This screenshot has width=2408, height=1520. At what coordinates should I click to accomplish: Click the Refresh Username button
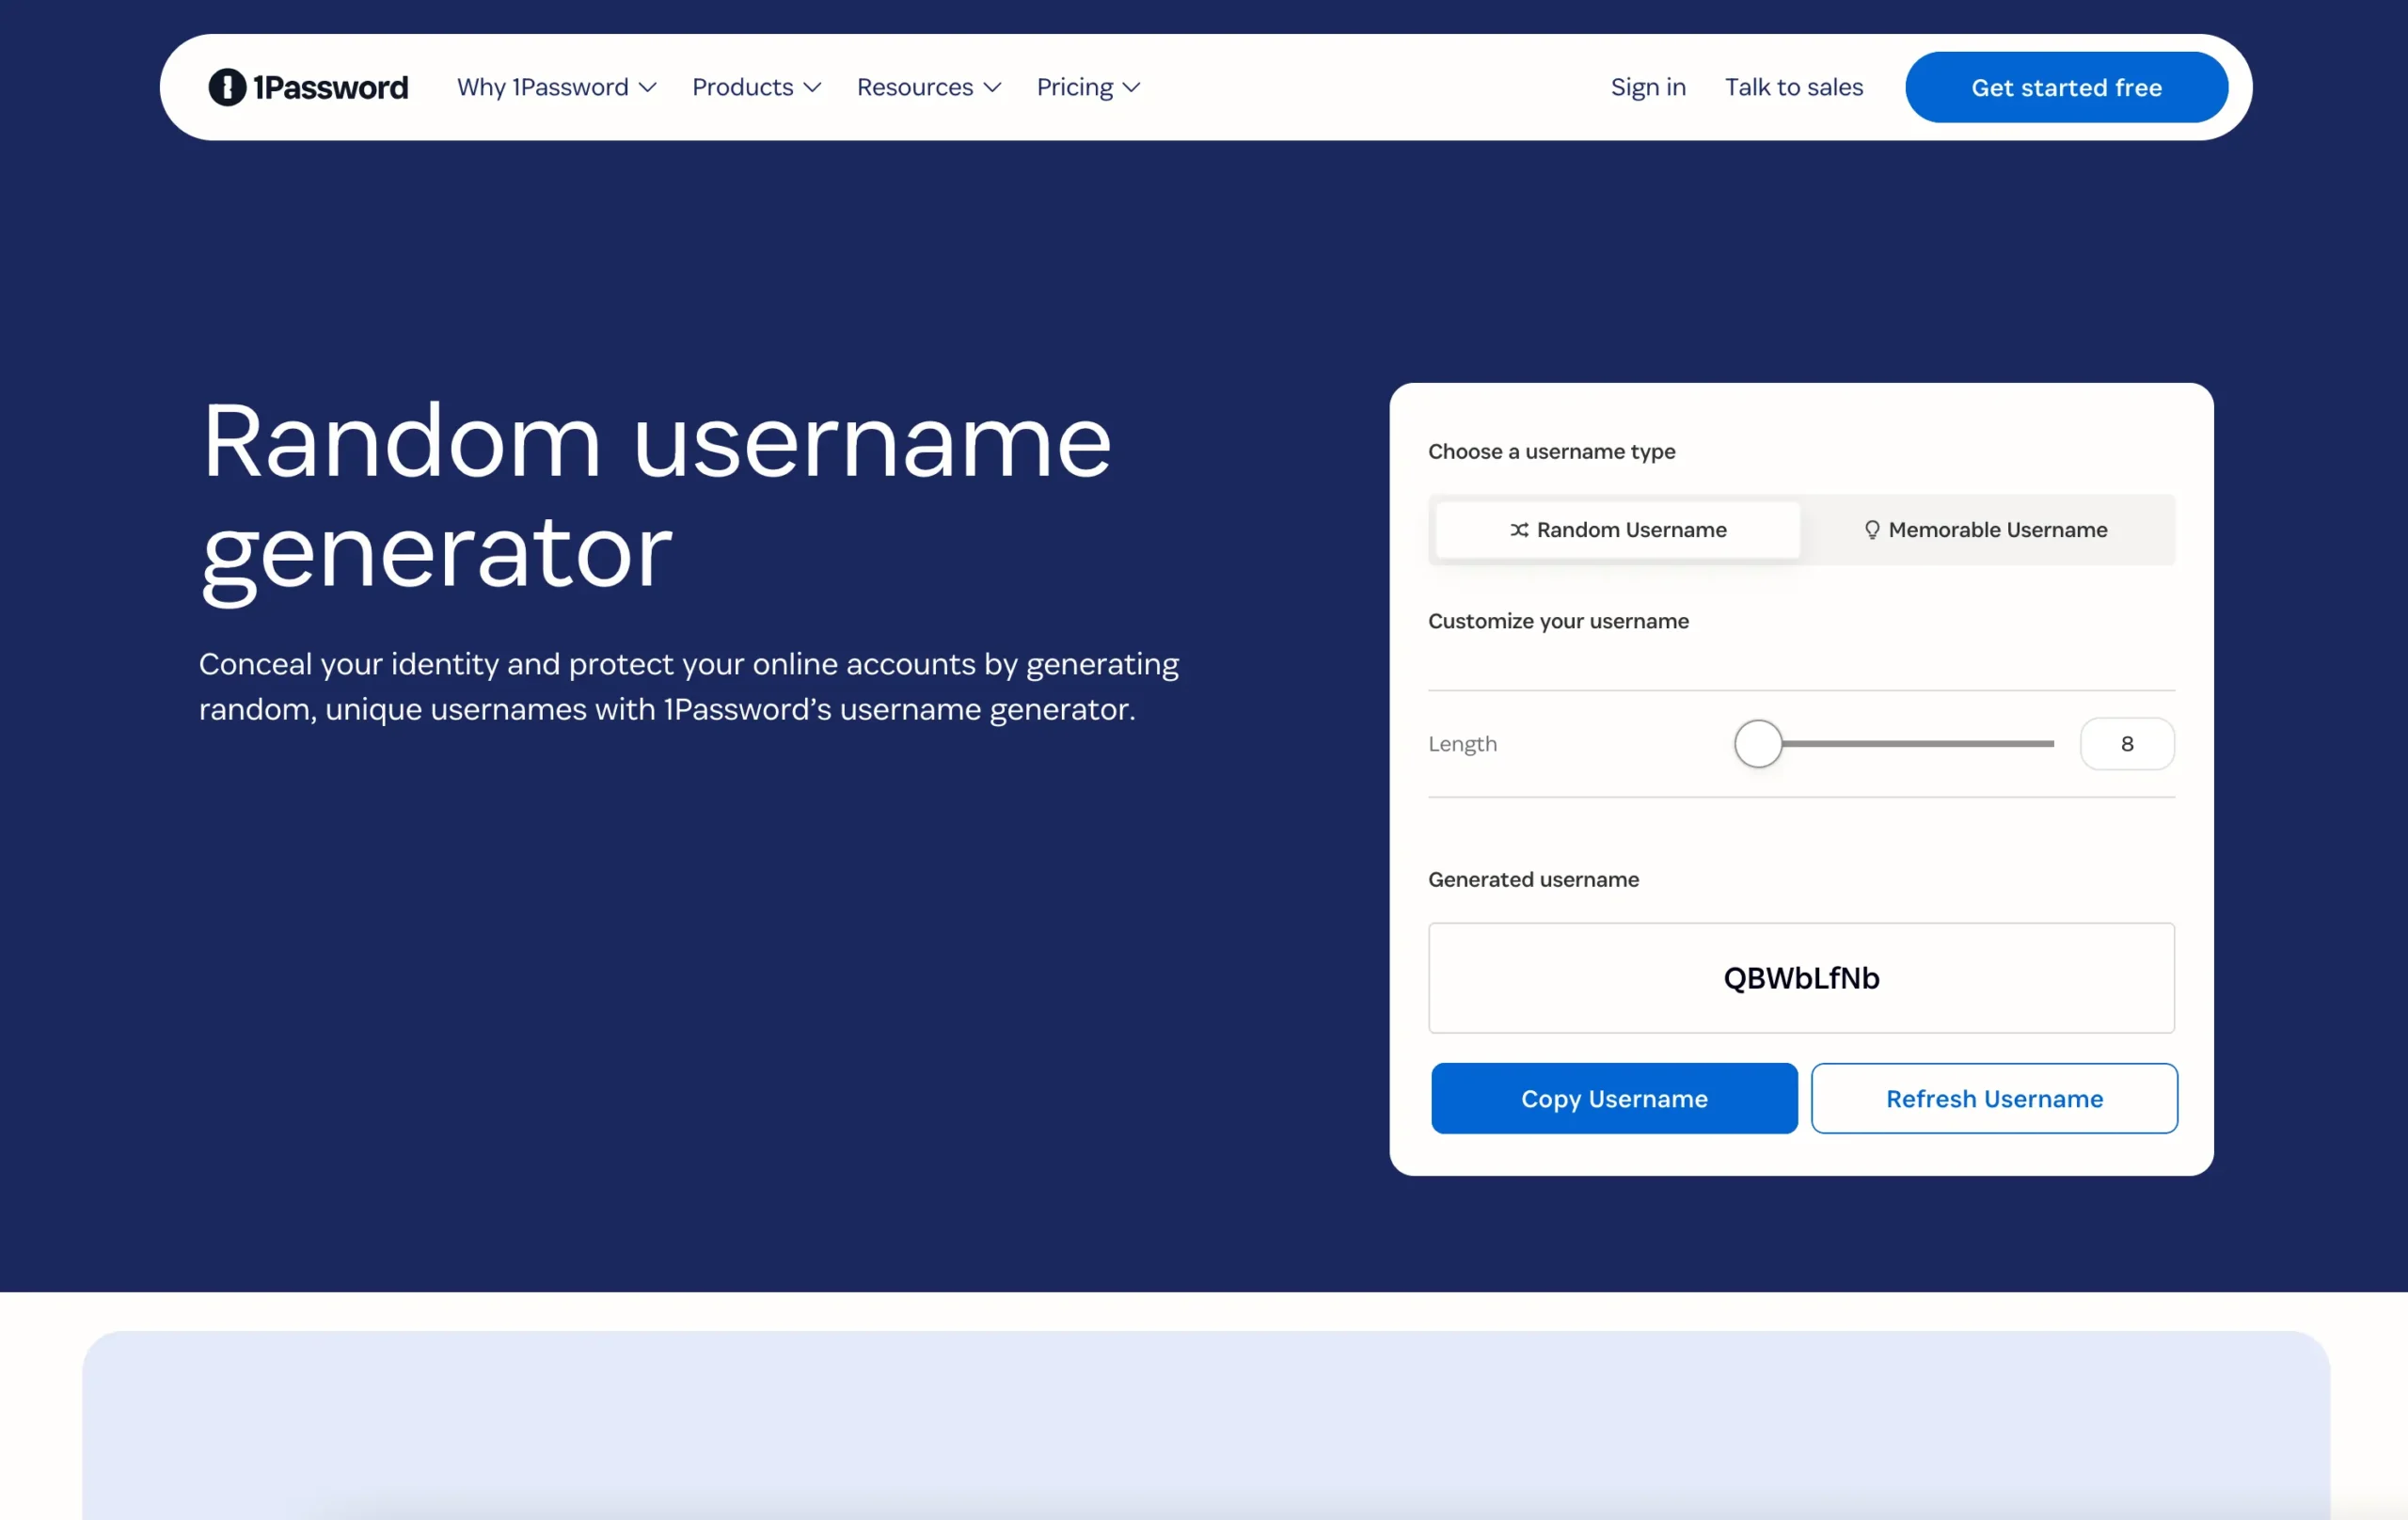[x=1994, y=1099]
